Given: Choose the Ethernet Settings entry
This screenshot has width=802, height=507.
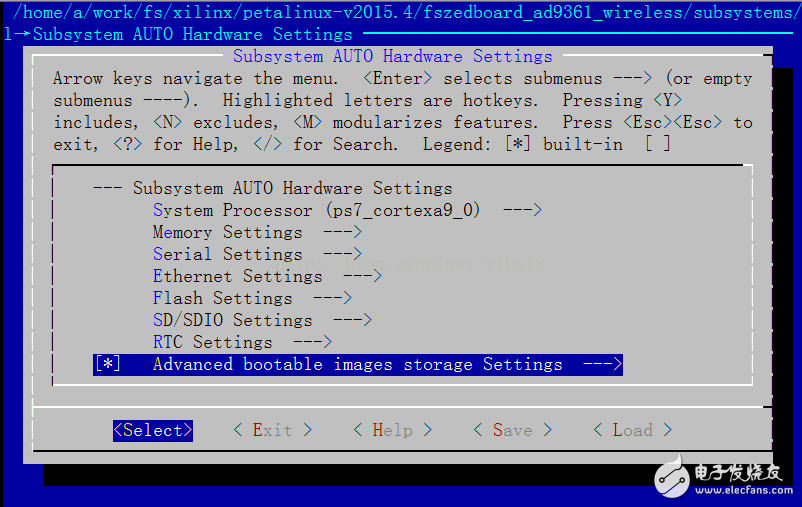Looking at the screenshot, I should tap(237, 276).
